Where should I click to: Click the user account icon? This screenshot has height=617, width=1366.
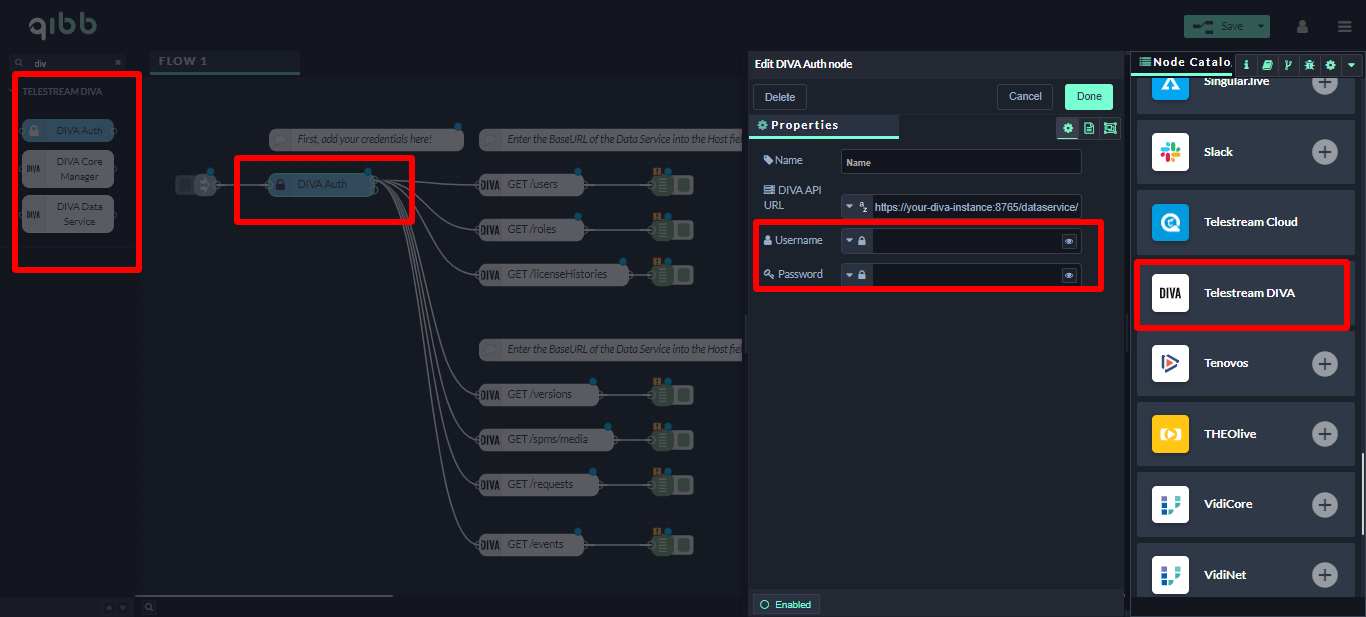tap(1302, 27)
